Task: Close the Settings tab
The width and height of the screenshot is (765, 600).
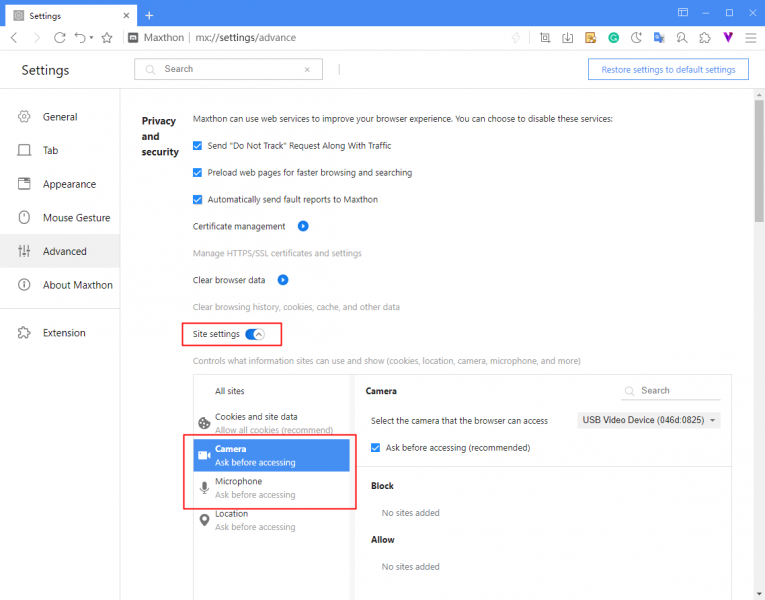Action: click(126, 16)
